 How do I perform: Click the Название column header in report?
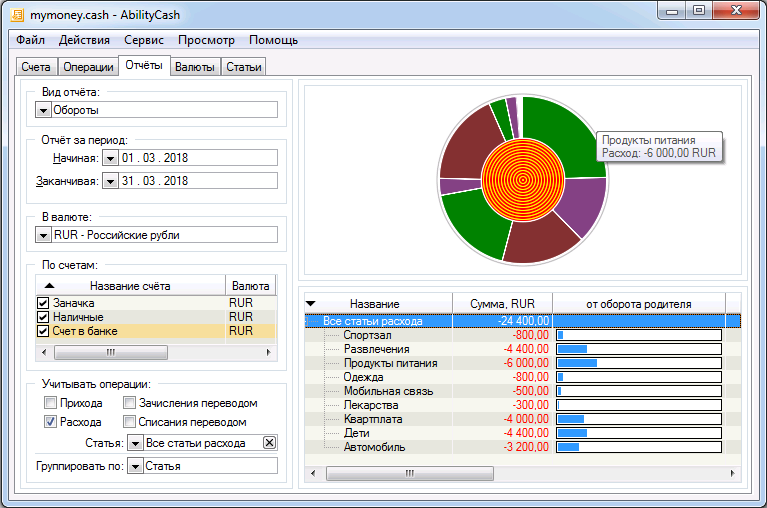pos(378,304)
